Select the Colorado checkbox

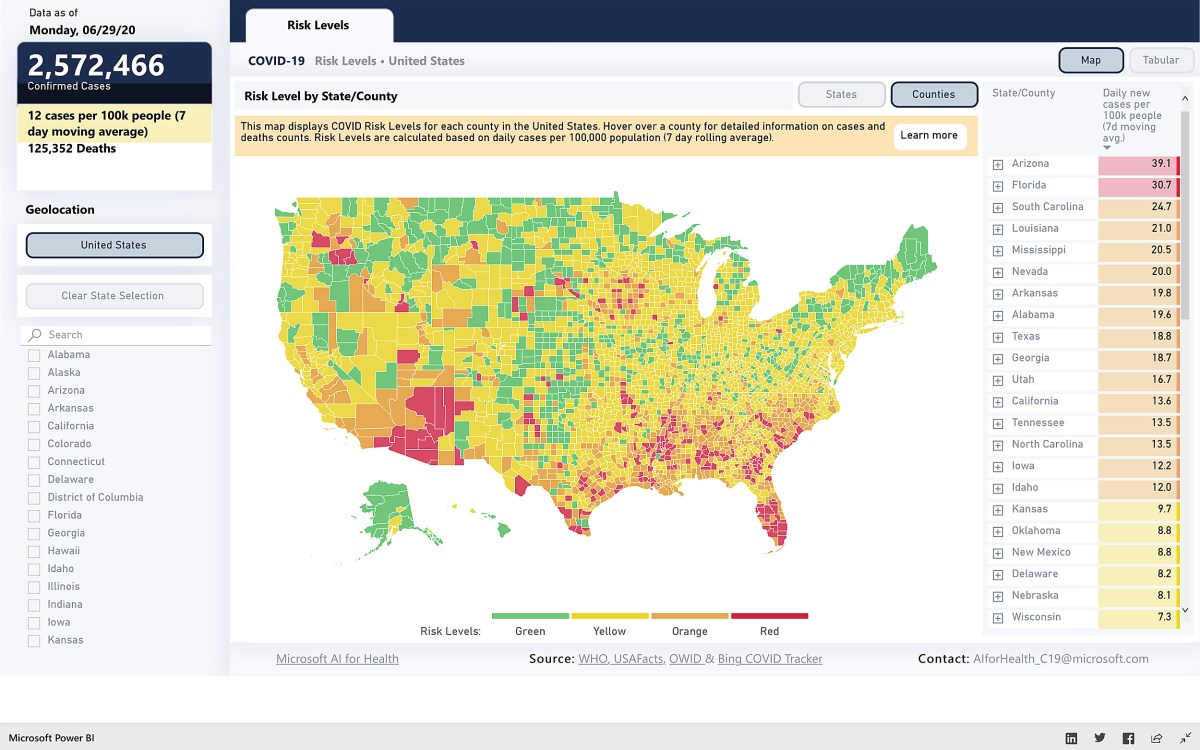click(34, 444)
